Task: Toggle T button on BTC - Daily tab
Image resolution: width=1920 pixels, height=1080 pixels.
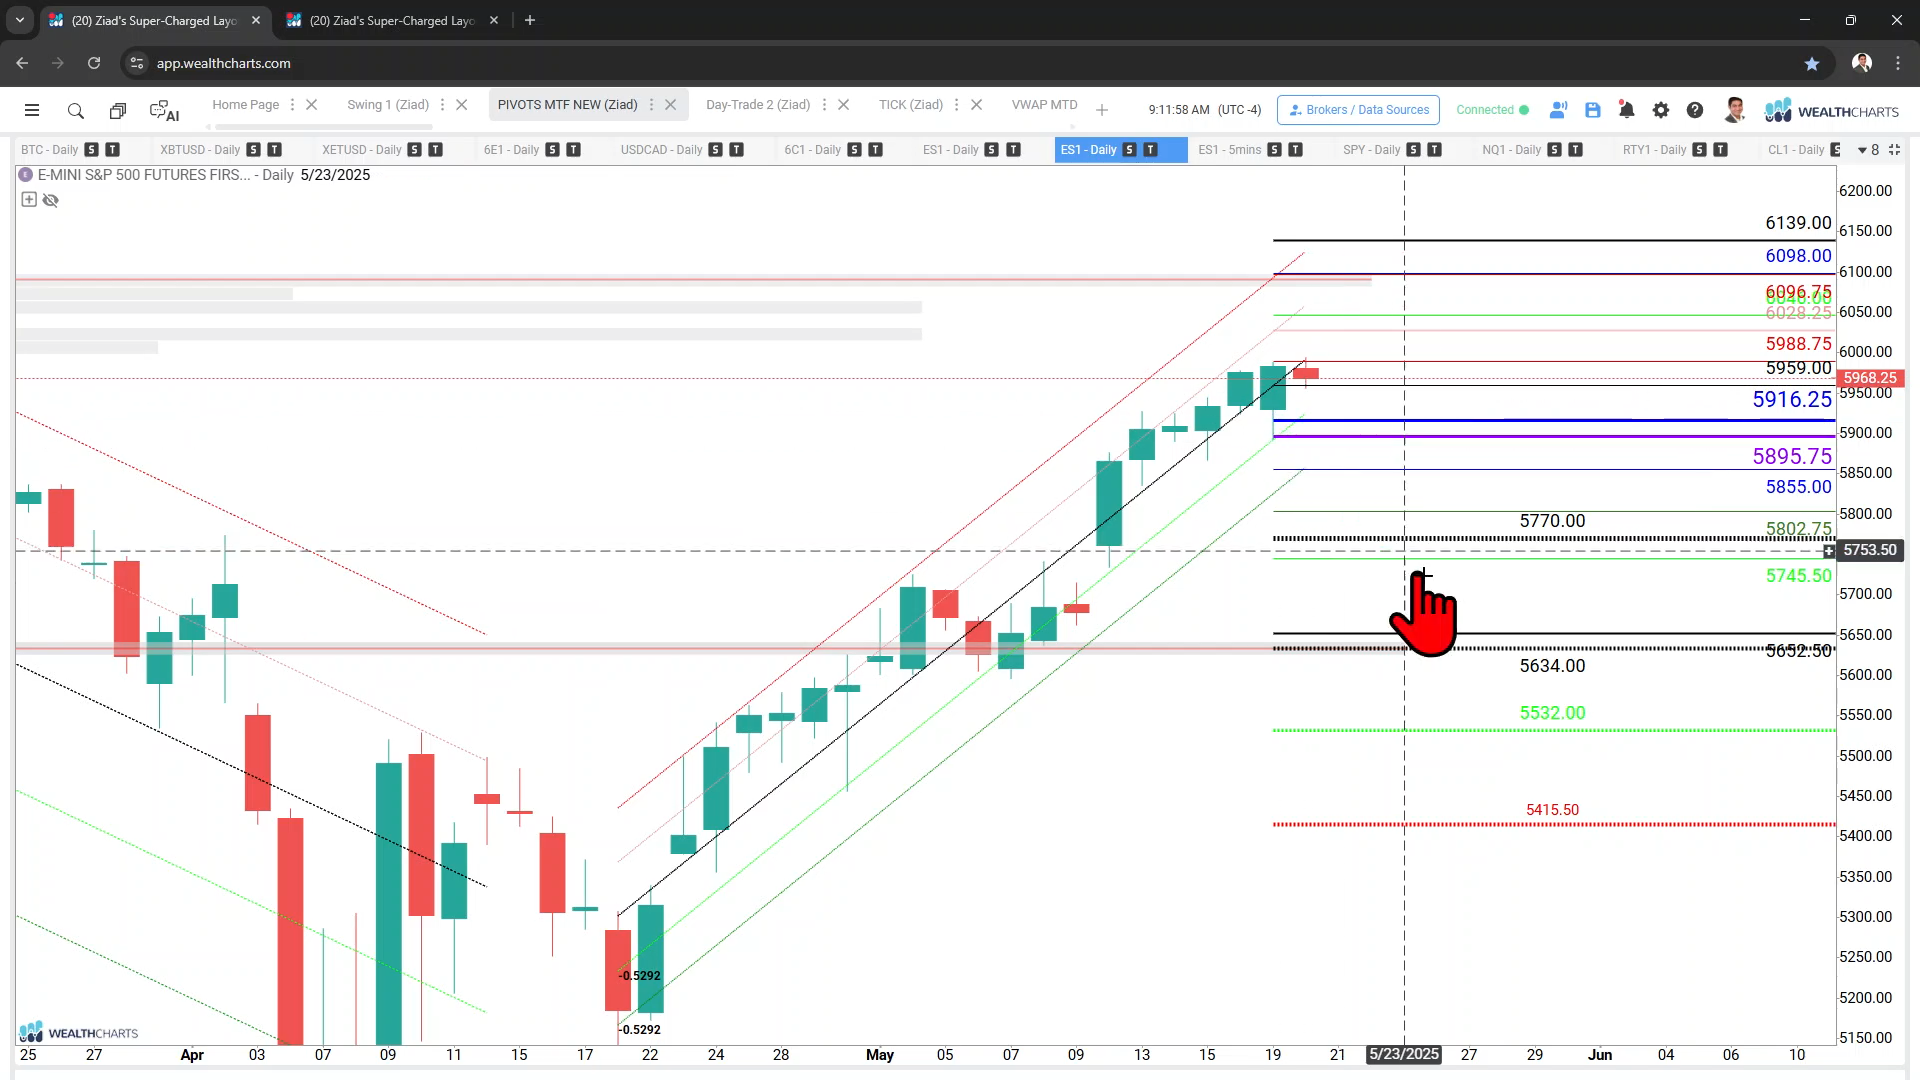Action: (113, 150)
